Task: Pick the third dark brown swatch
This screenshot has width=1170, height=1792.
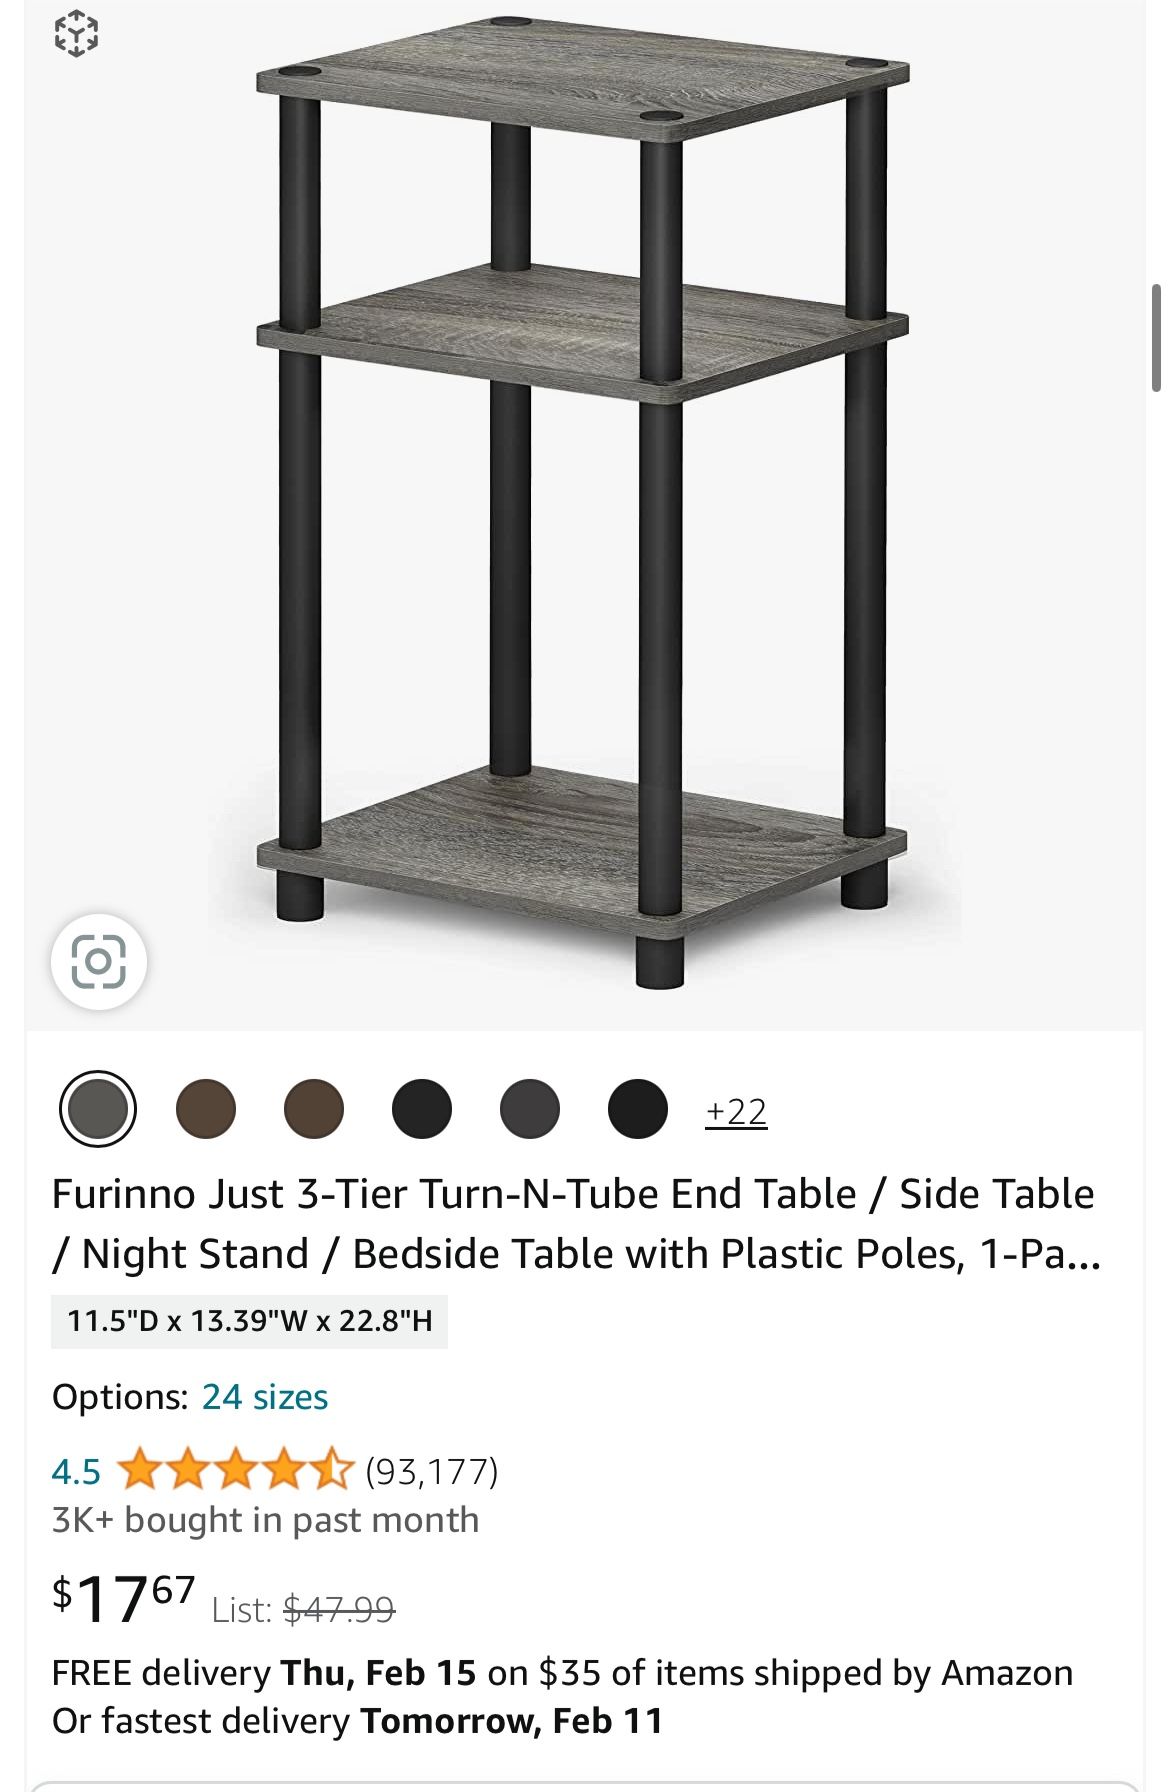Action: 314,1109
